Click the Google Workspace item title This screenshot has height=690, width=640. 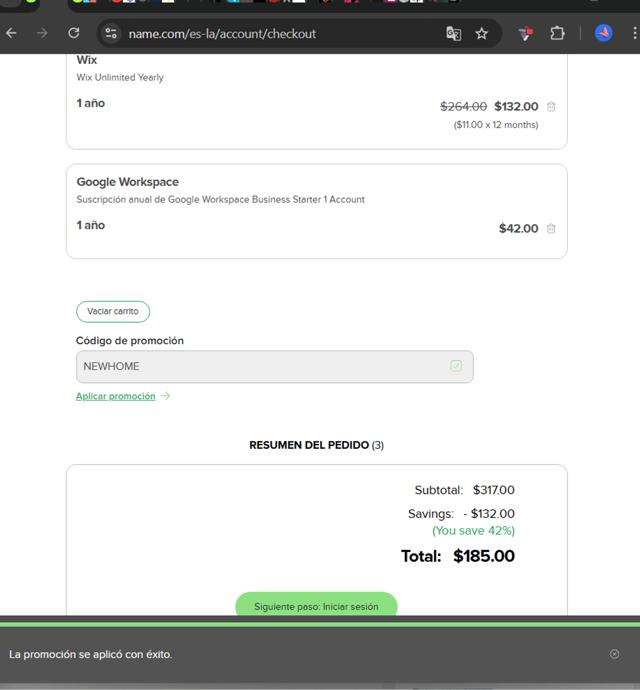click(x=128, y=182)
